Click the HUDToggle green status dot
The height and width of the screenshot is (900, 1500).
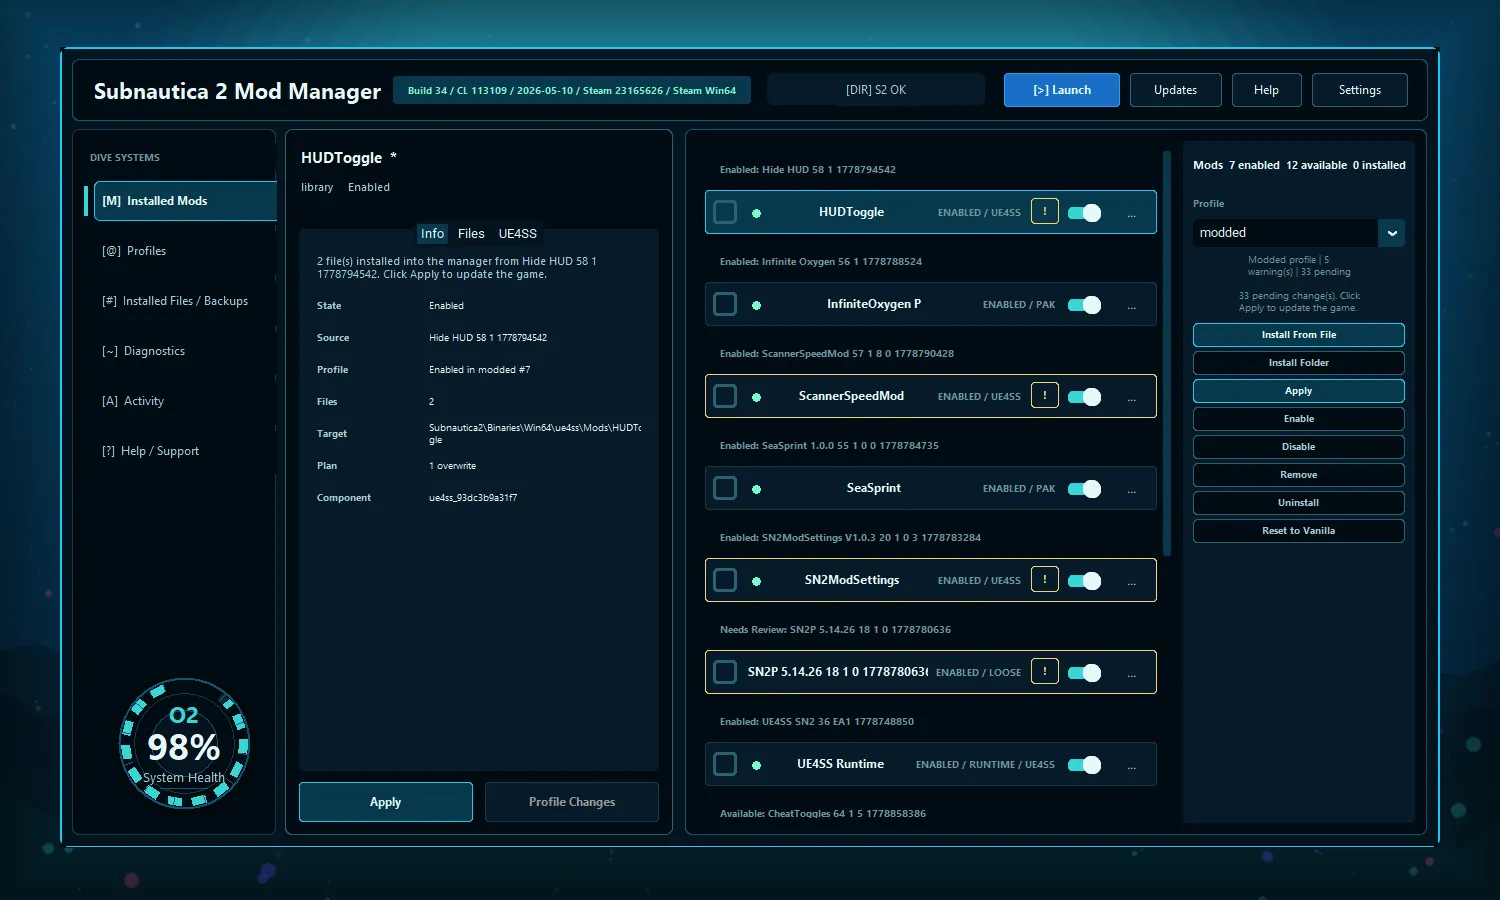pos(756,213)
